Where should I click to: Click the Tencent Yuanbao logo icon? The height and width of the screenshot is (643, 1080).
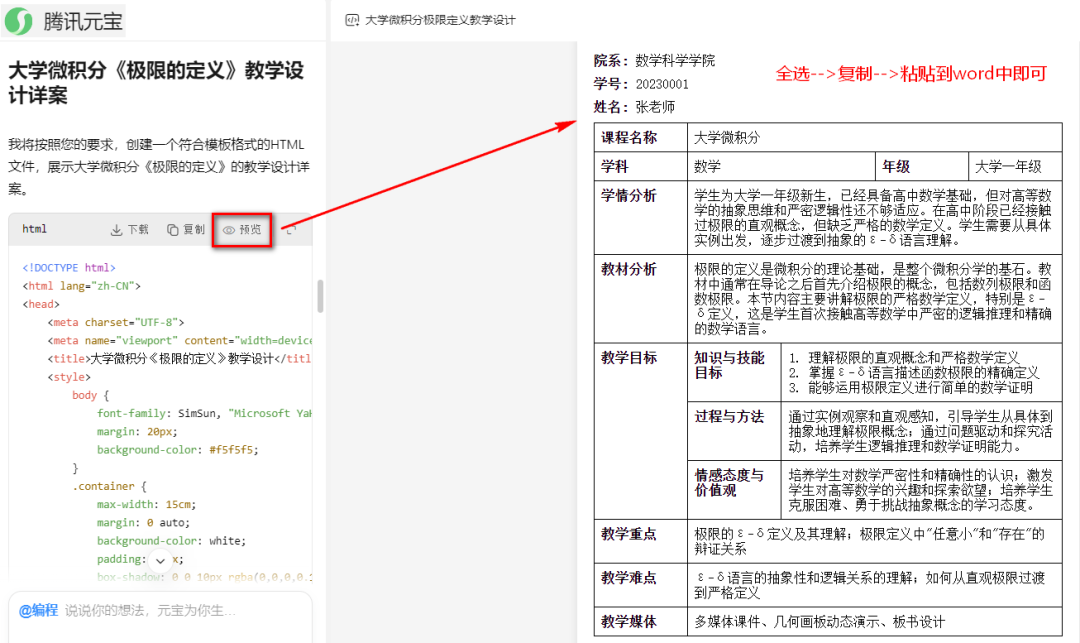(x=17, y=19)
